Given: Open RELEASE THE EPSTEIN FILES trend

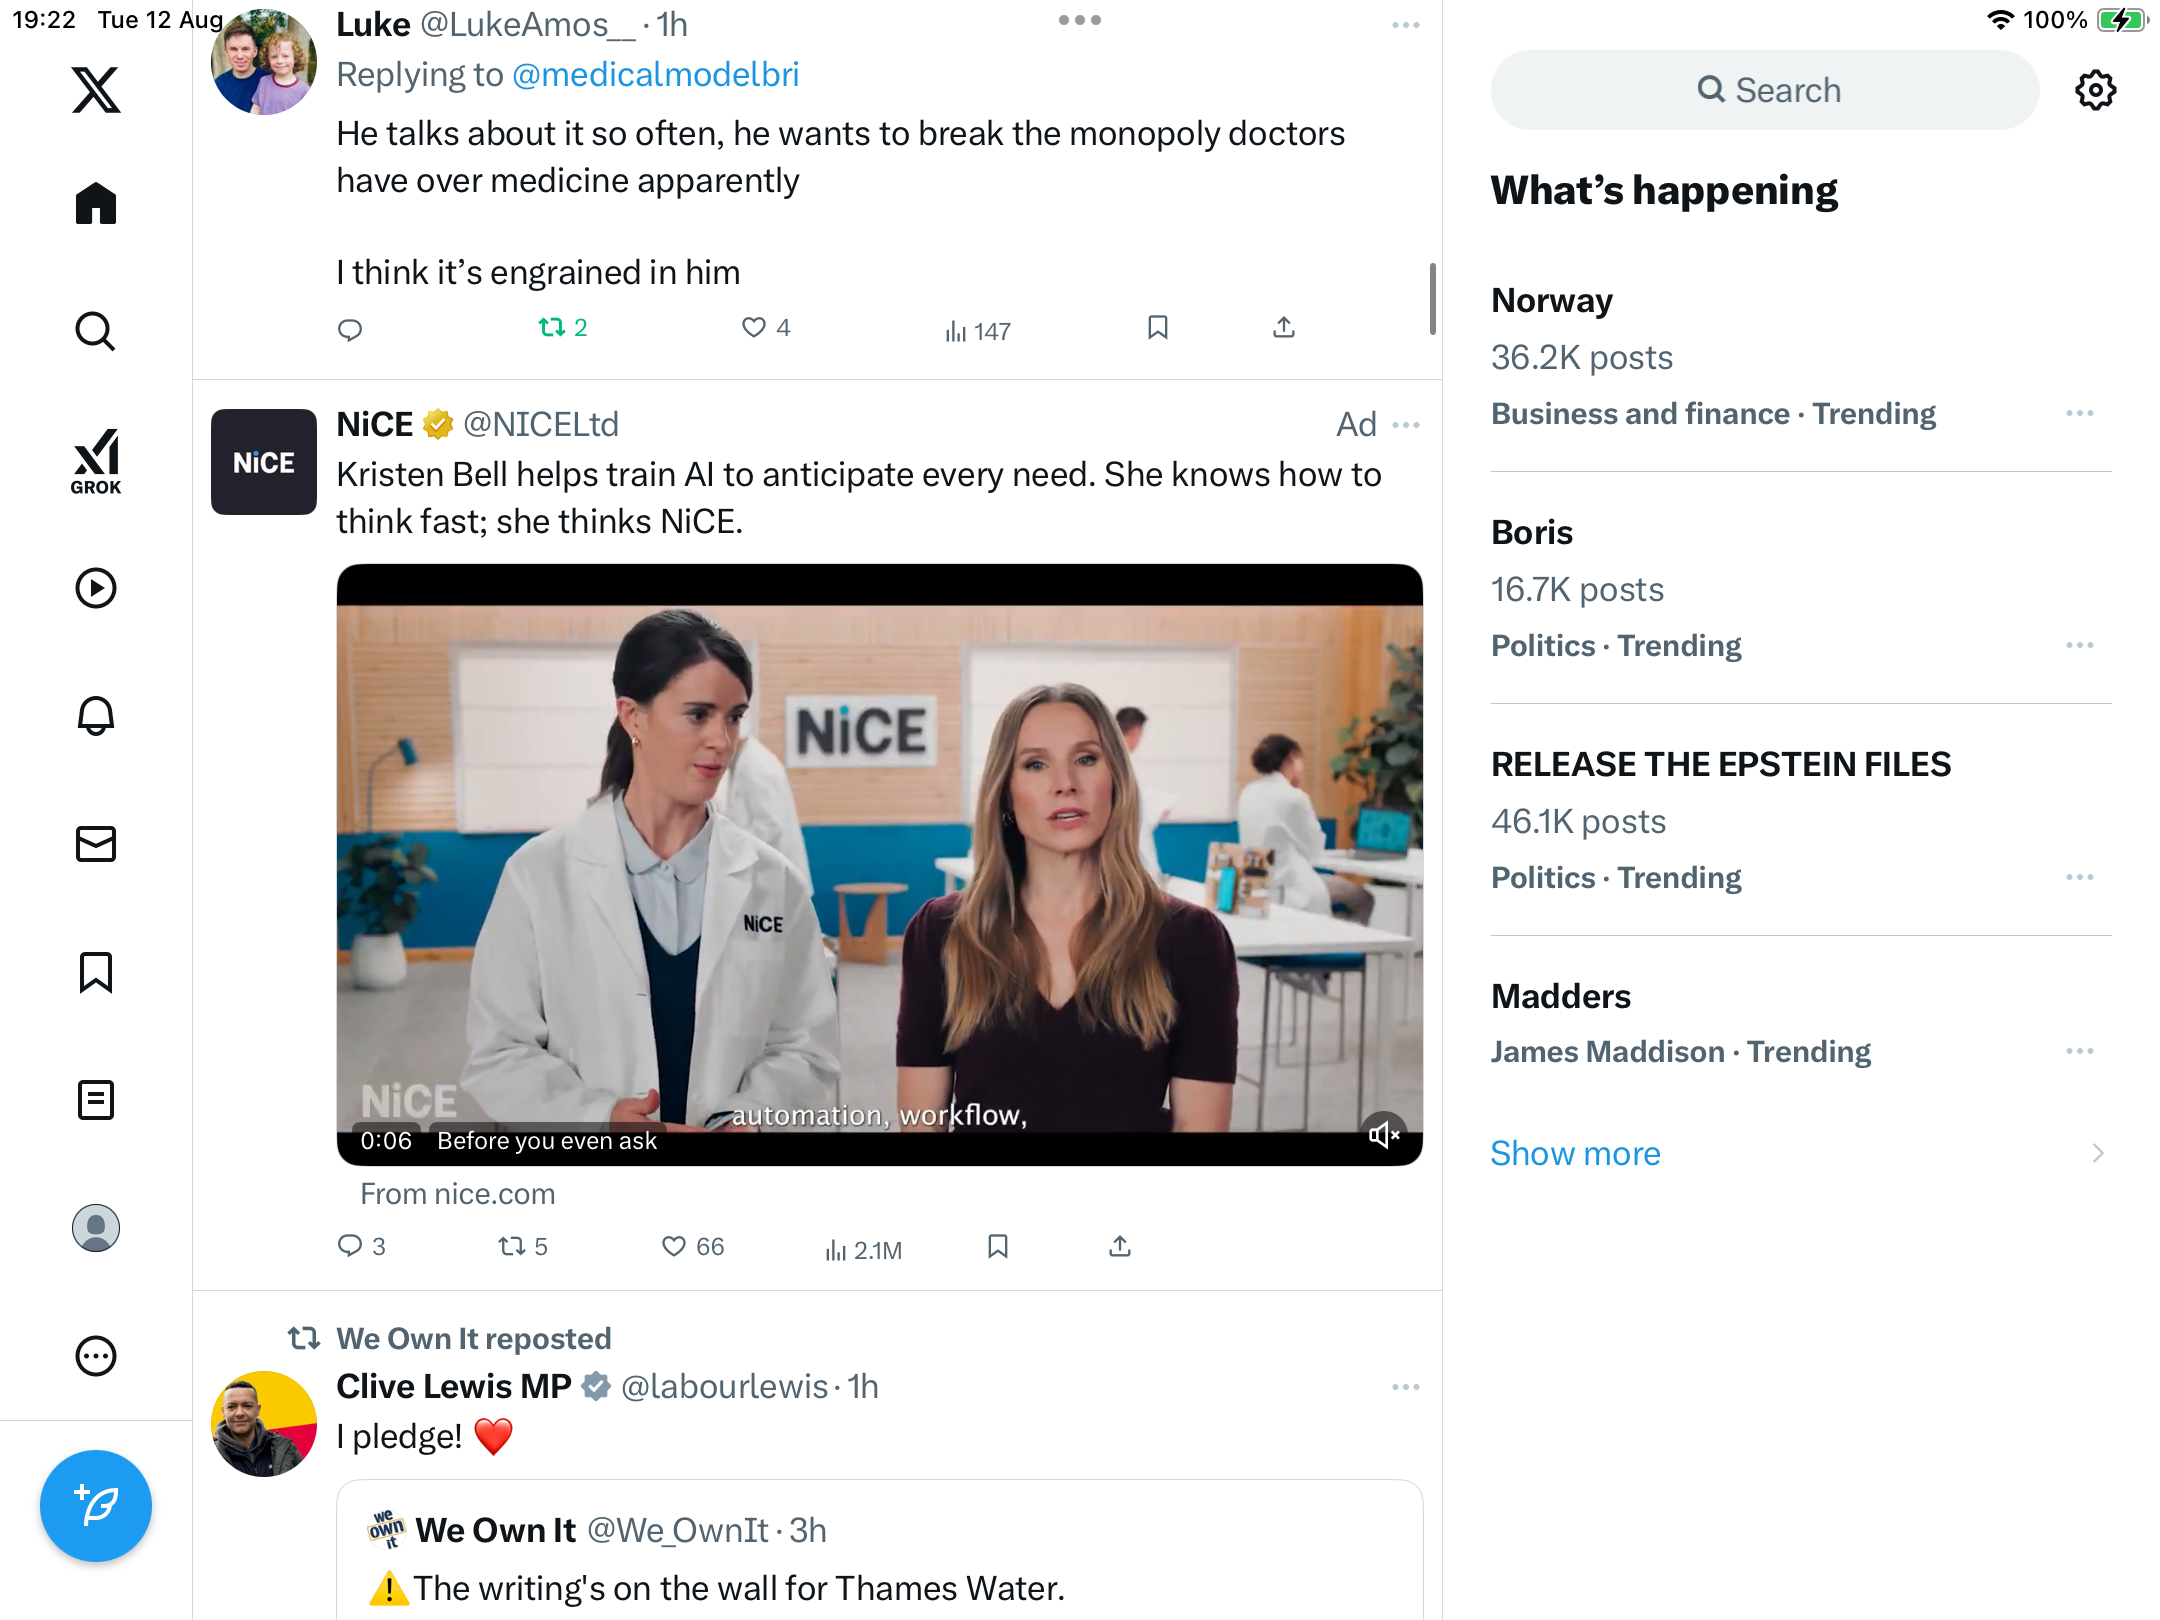Looking at the screenshot, I should (1720, 764).
